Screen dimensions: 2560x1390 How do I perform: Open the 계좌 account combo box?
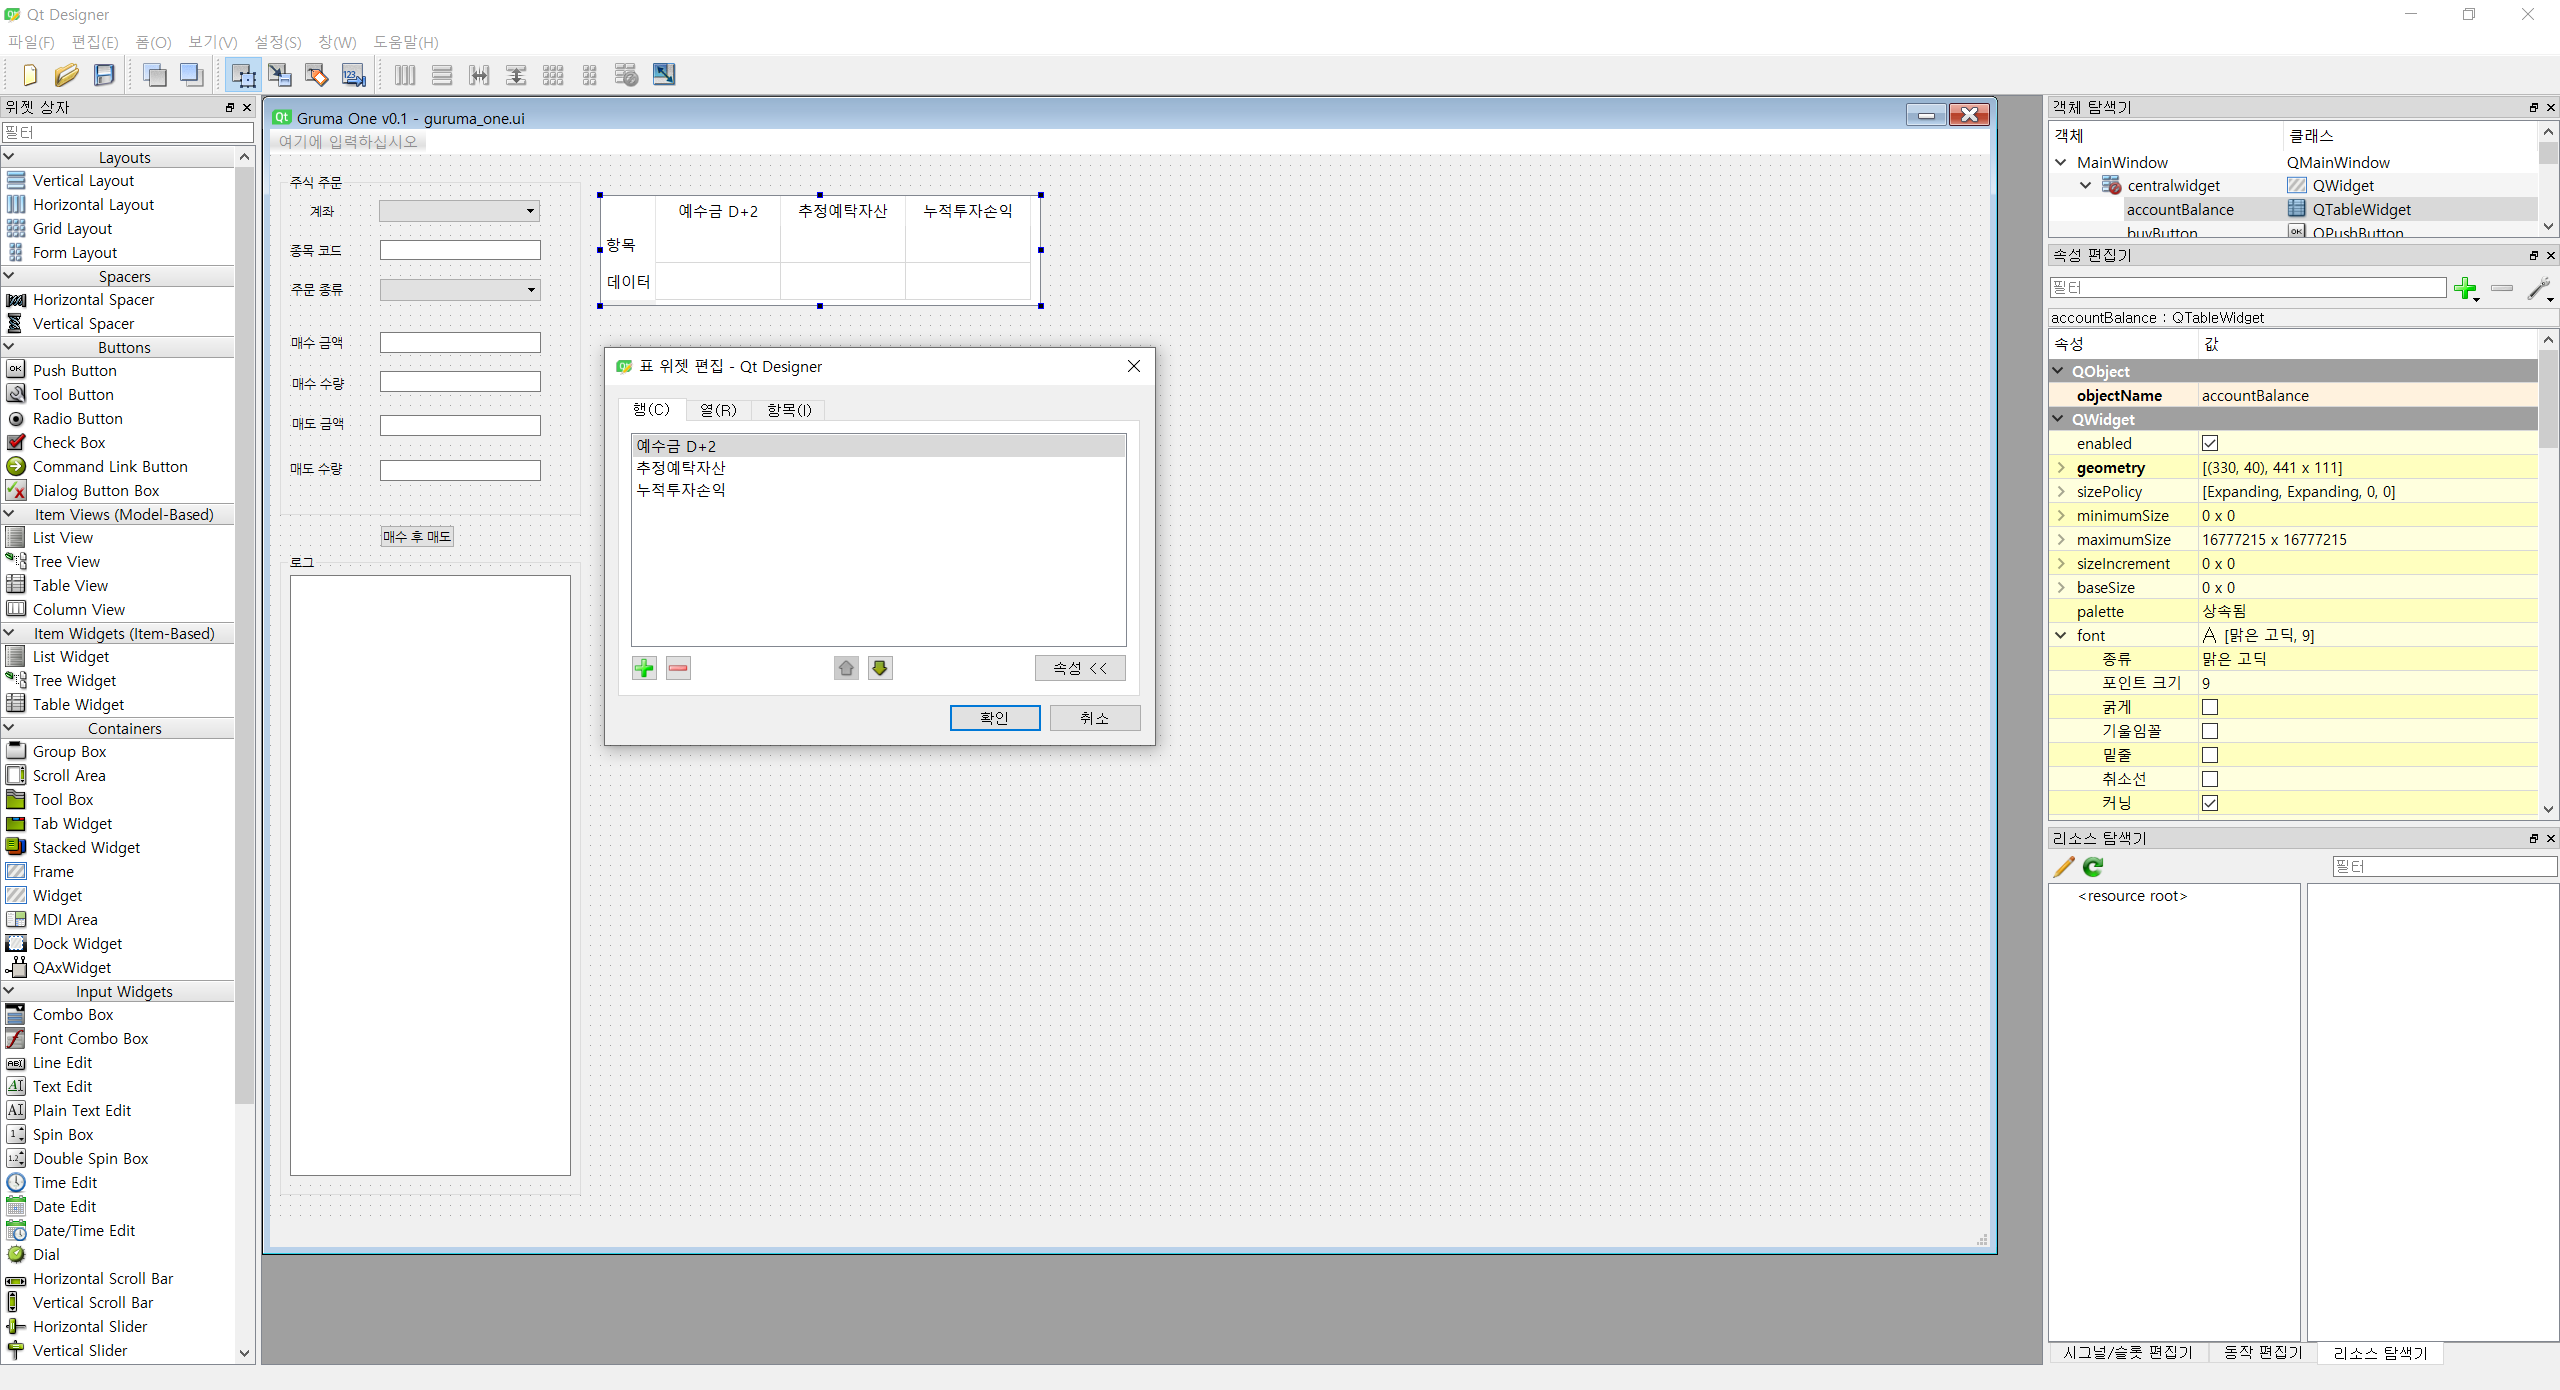point(460,211)
